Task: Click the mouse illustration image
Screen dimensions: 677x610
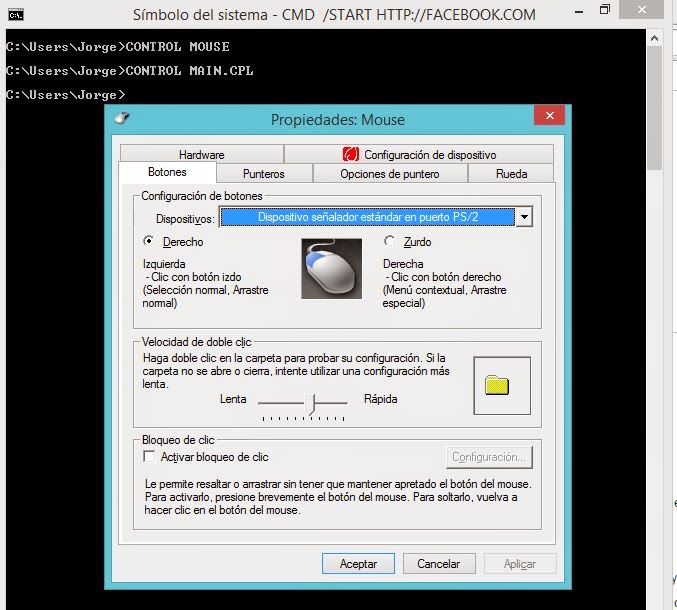Action: [x=332, y=269]
